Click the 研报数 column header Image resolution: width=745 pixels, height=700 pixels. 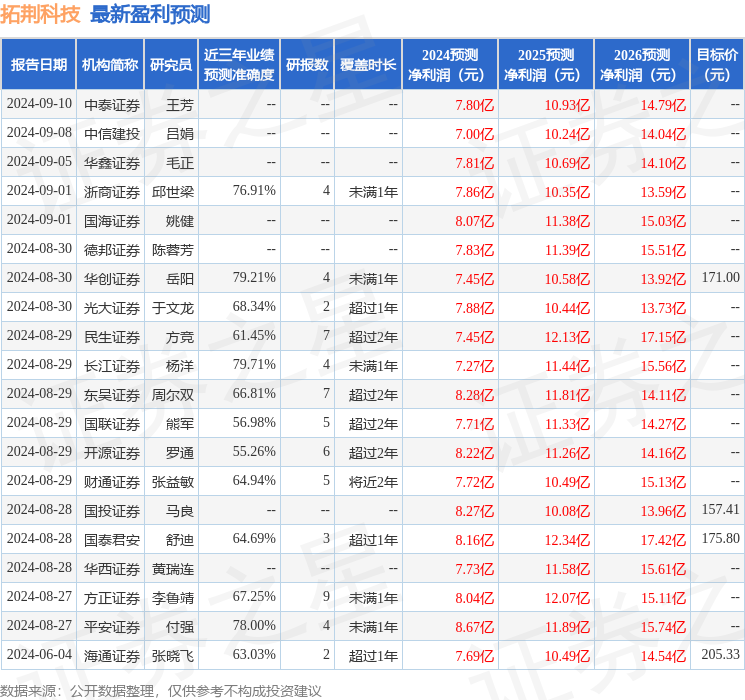point(307,65)
